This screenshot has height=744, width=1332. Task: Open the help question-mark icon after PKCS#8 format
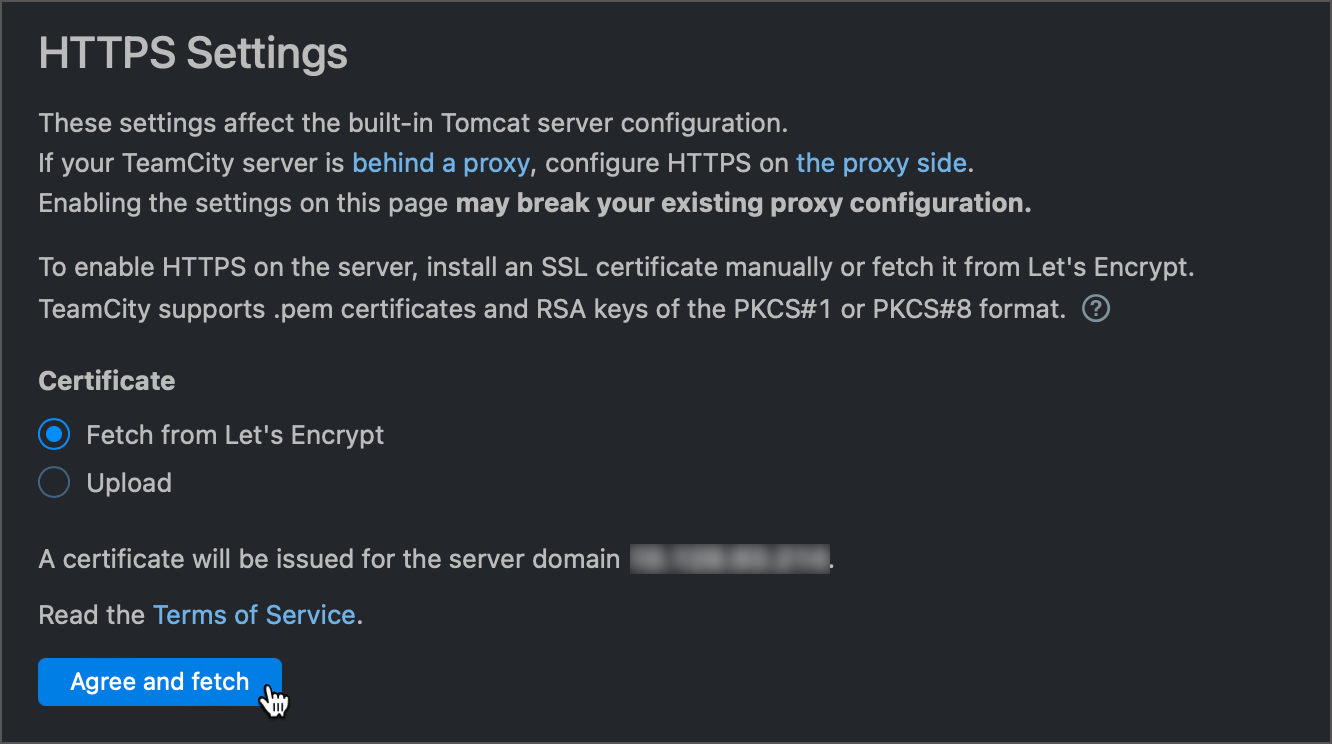(1096, 309)
